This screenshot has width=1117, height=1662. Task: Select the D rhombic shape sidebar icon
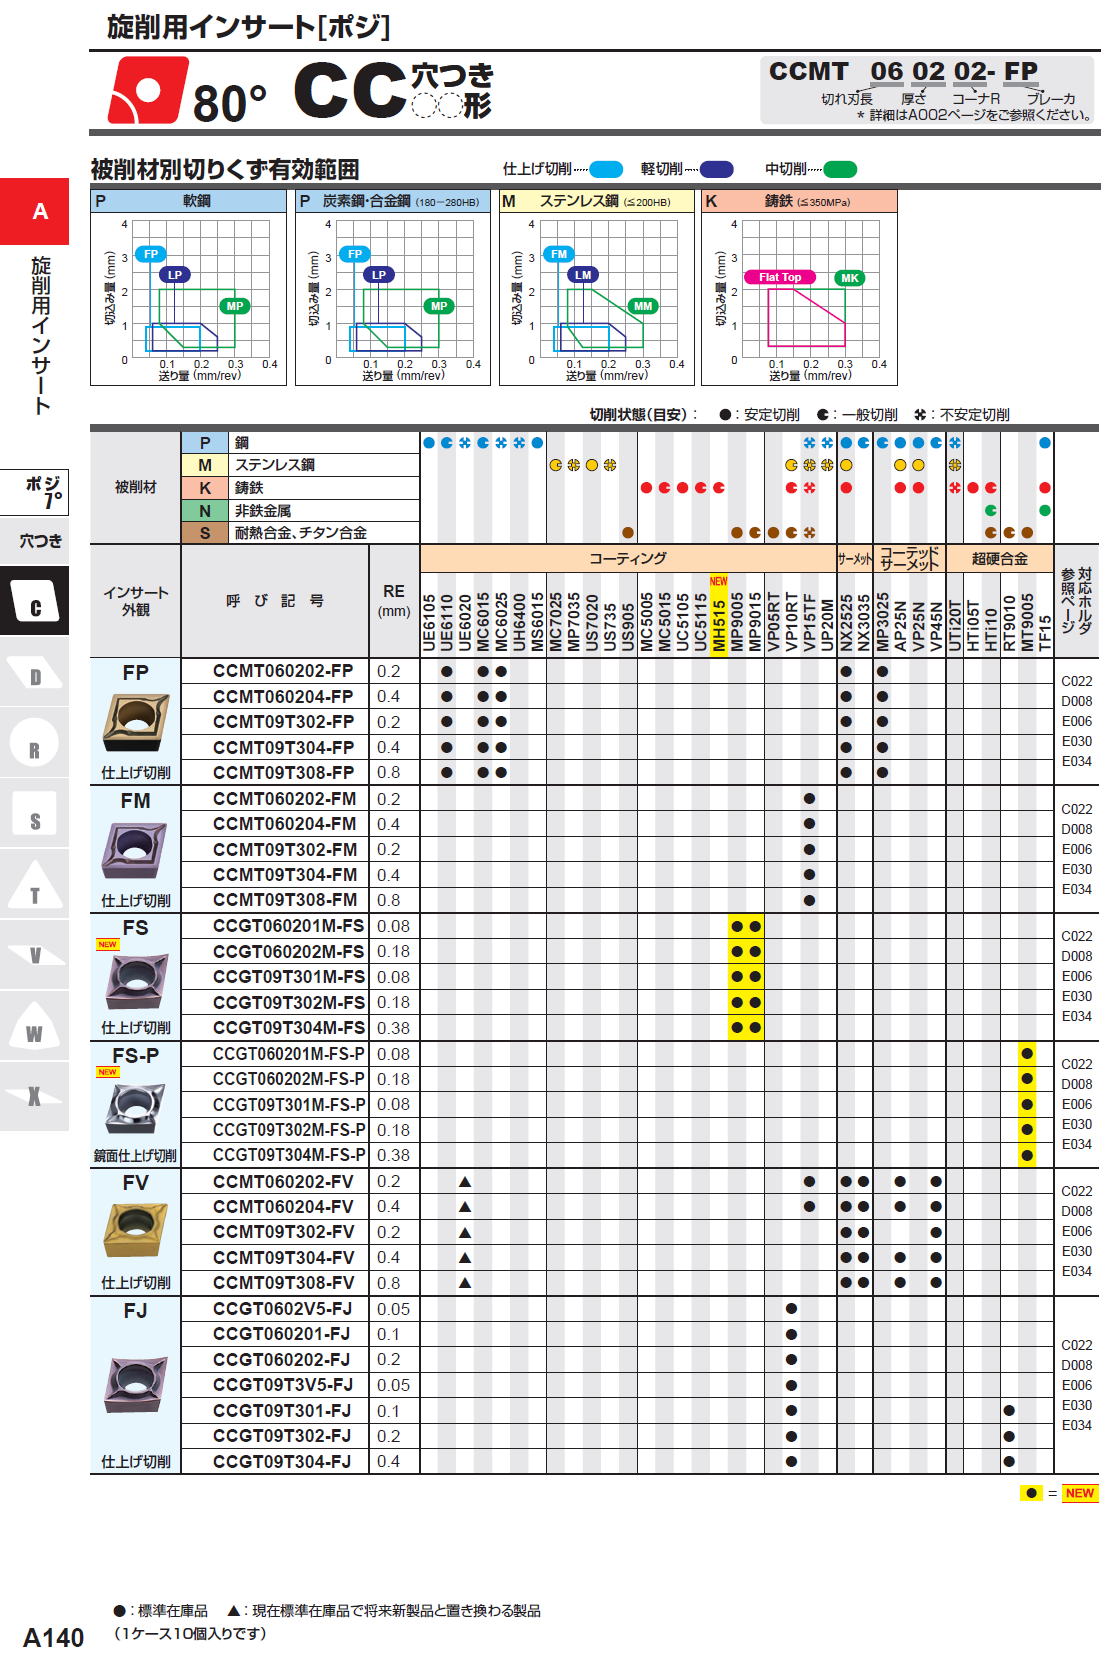point(34,673)
